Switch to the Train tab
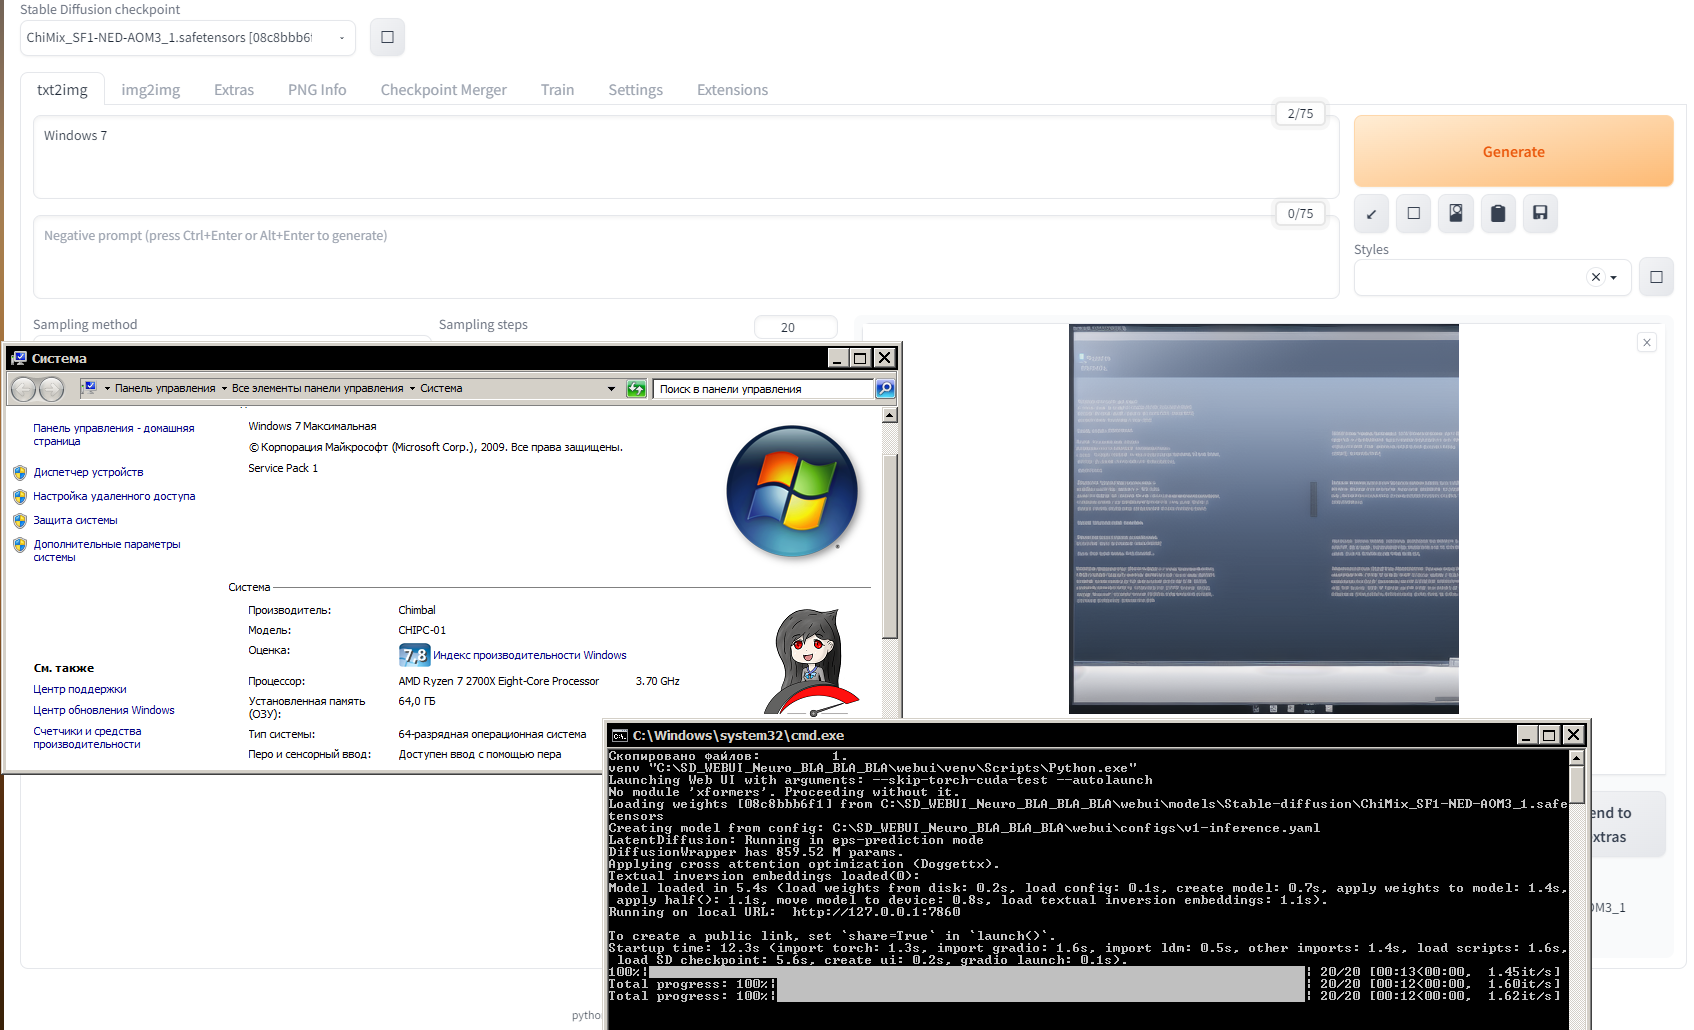This screenshot has width=1694, height=1030. point(557,90)
